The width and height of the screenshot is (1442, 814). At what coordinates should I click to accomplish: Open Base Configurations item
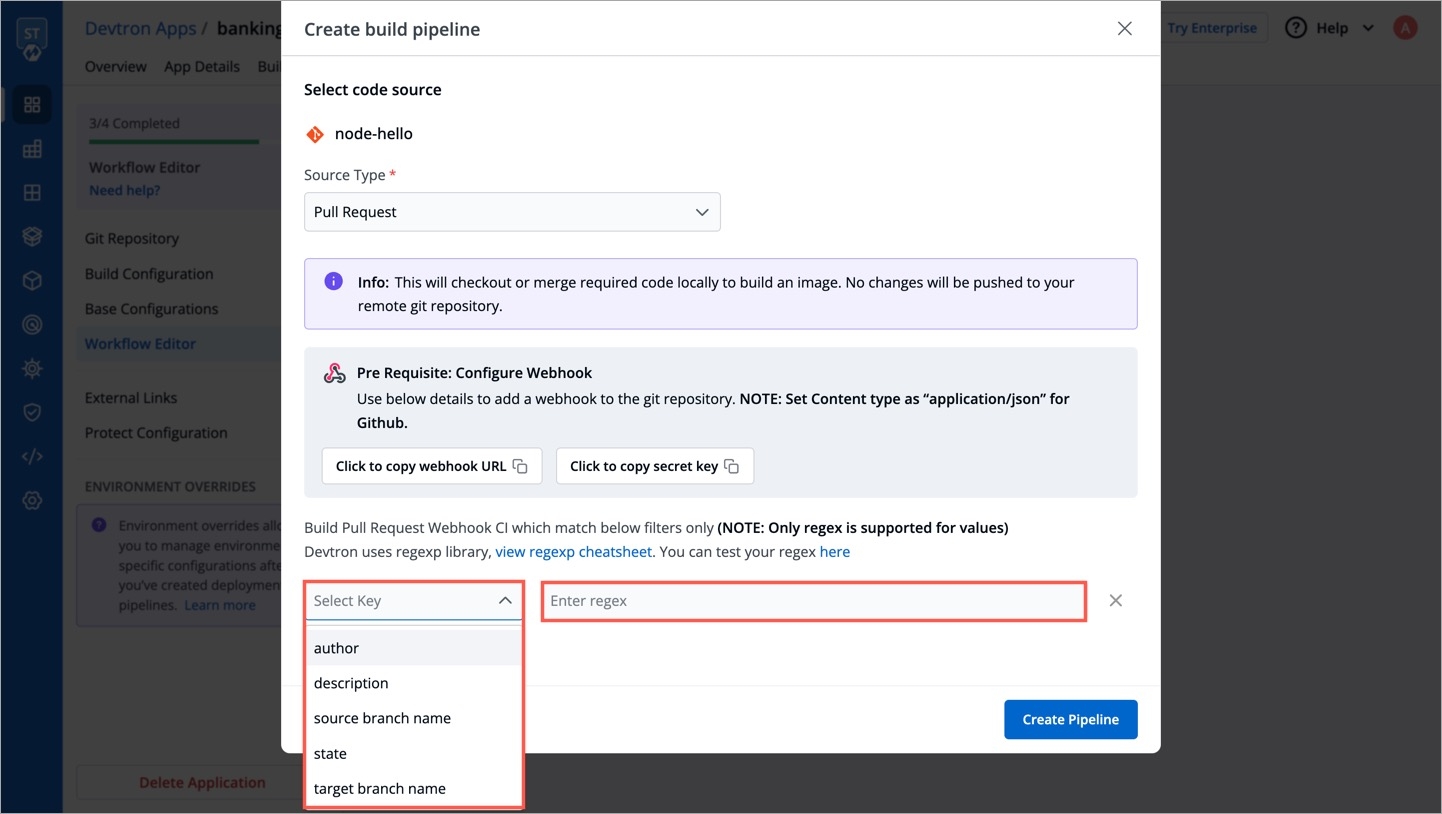pos(151,309)
